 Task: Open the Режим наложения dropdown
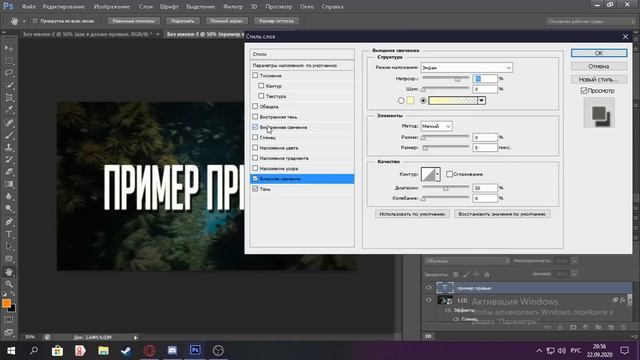[x=467, y=68]
